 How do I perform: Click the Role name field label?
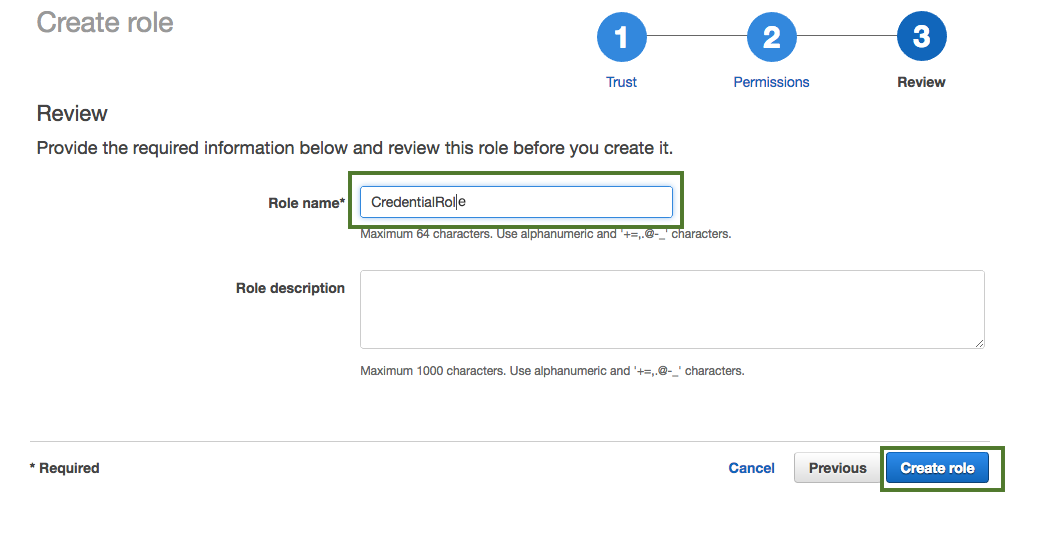[x=306, y=203]
